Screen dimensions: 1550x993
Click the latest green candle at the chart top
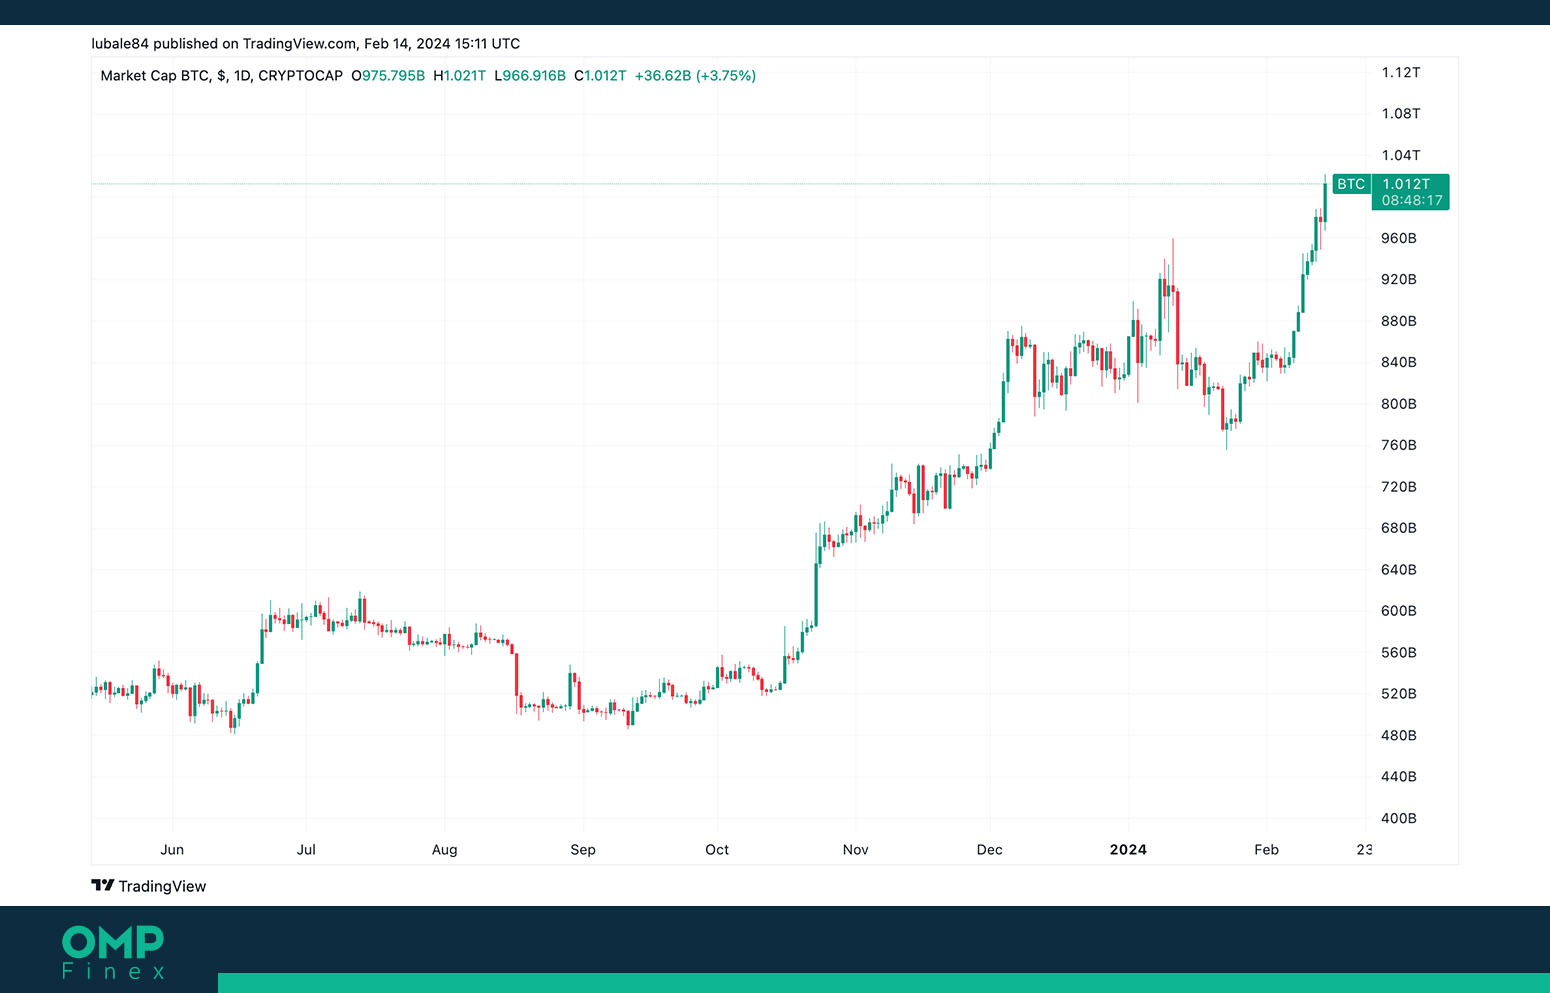click(x=1325, y=203)
